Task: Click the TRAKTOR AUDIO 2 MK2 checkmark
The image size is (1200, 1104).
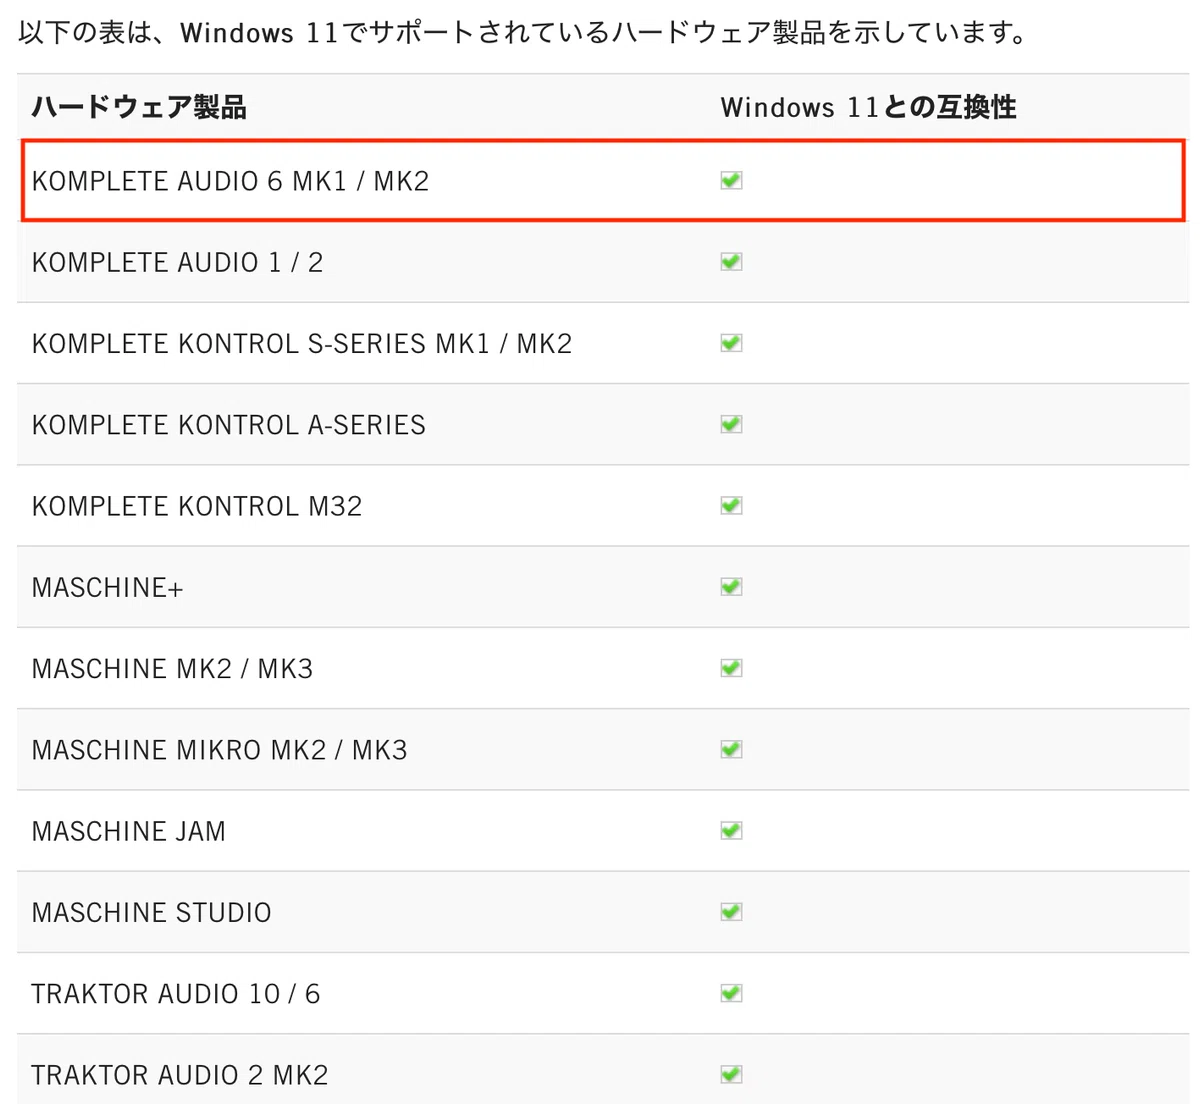Action: click(731, 1074)
